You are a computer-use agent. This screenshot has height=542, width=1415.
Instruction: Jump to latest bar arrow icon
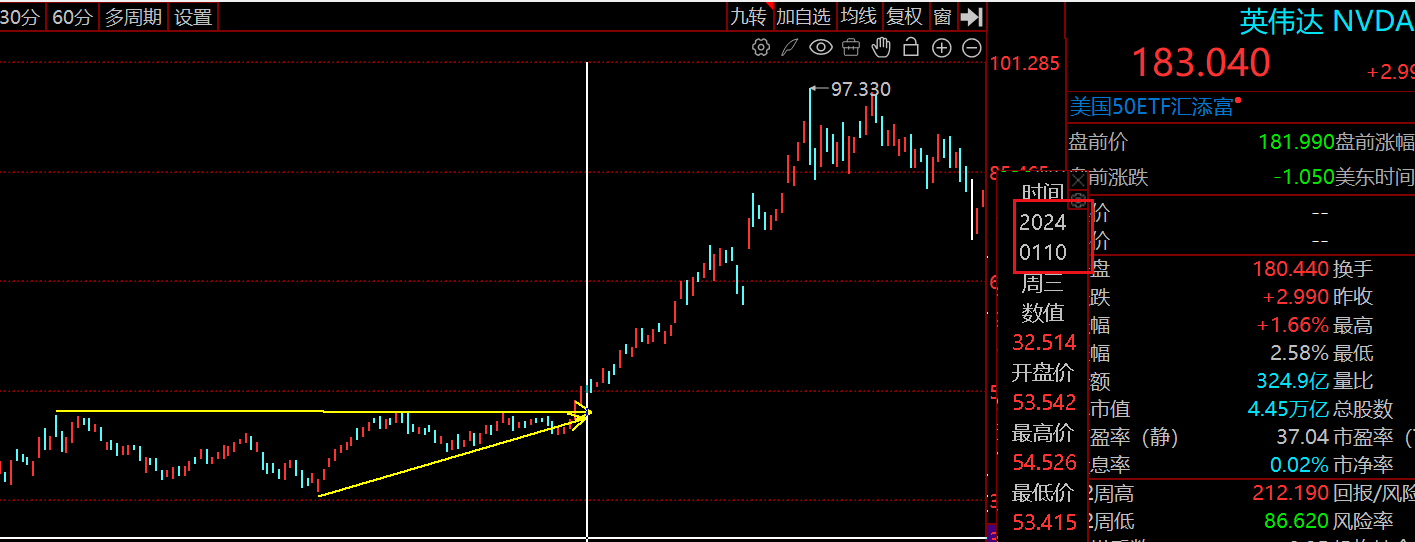click(x=972, y=16)
